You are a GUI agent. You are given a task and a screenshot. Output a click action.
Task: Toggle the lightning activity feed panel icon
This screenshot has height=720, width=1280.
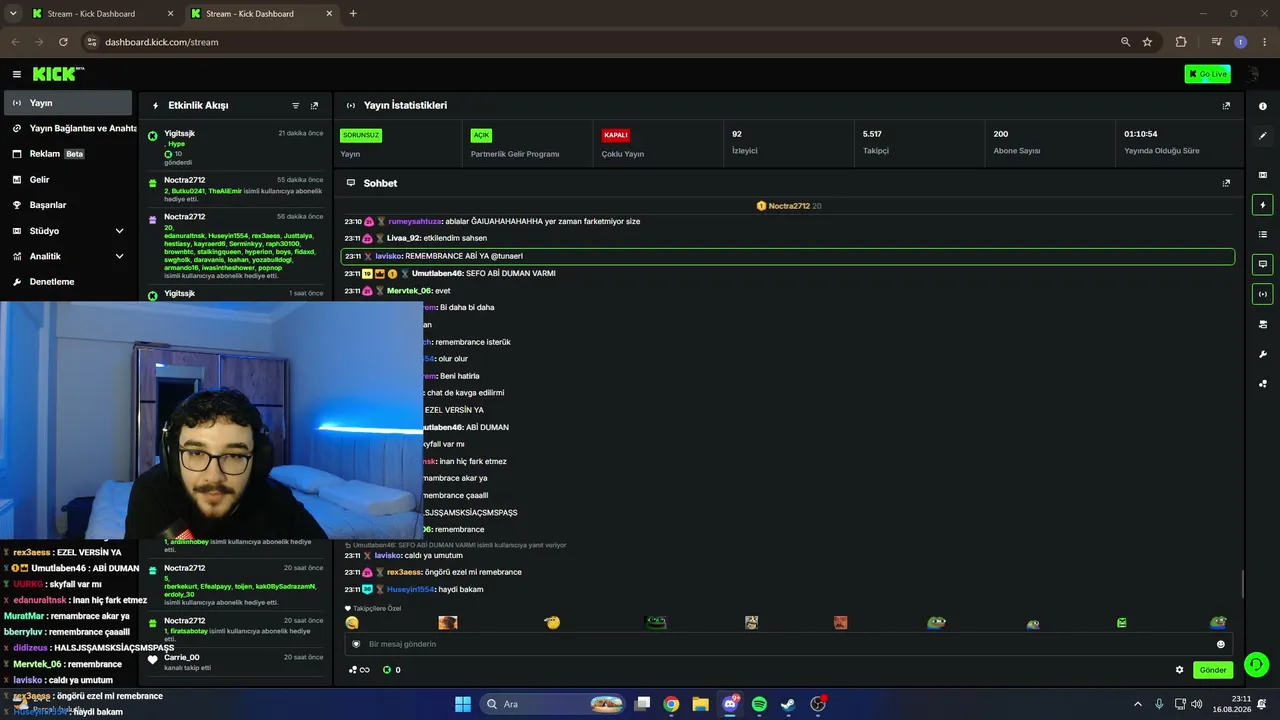tap(1262, 205)
